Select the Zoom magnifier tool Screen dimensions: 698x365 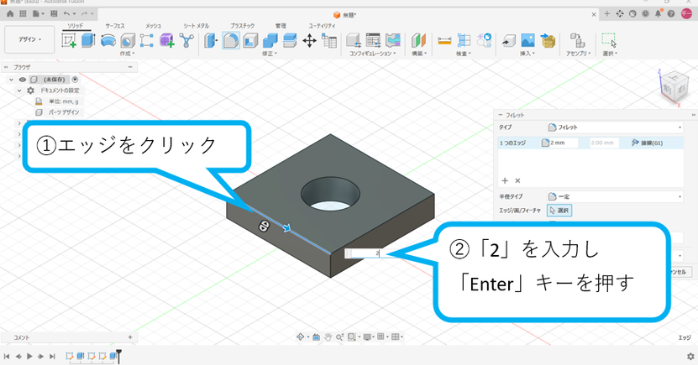pos(339,337)
